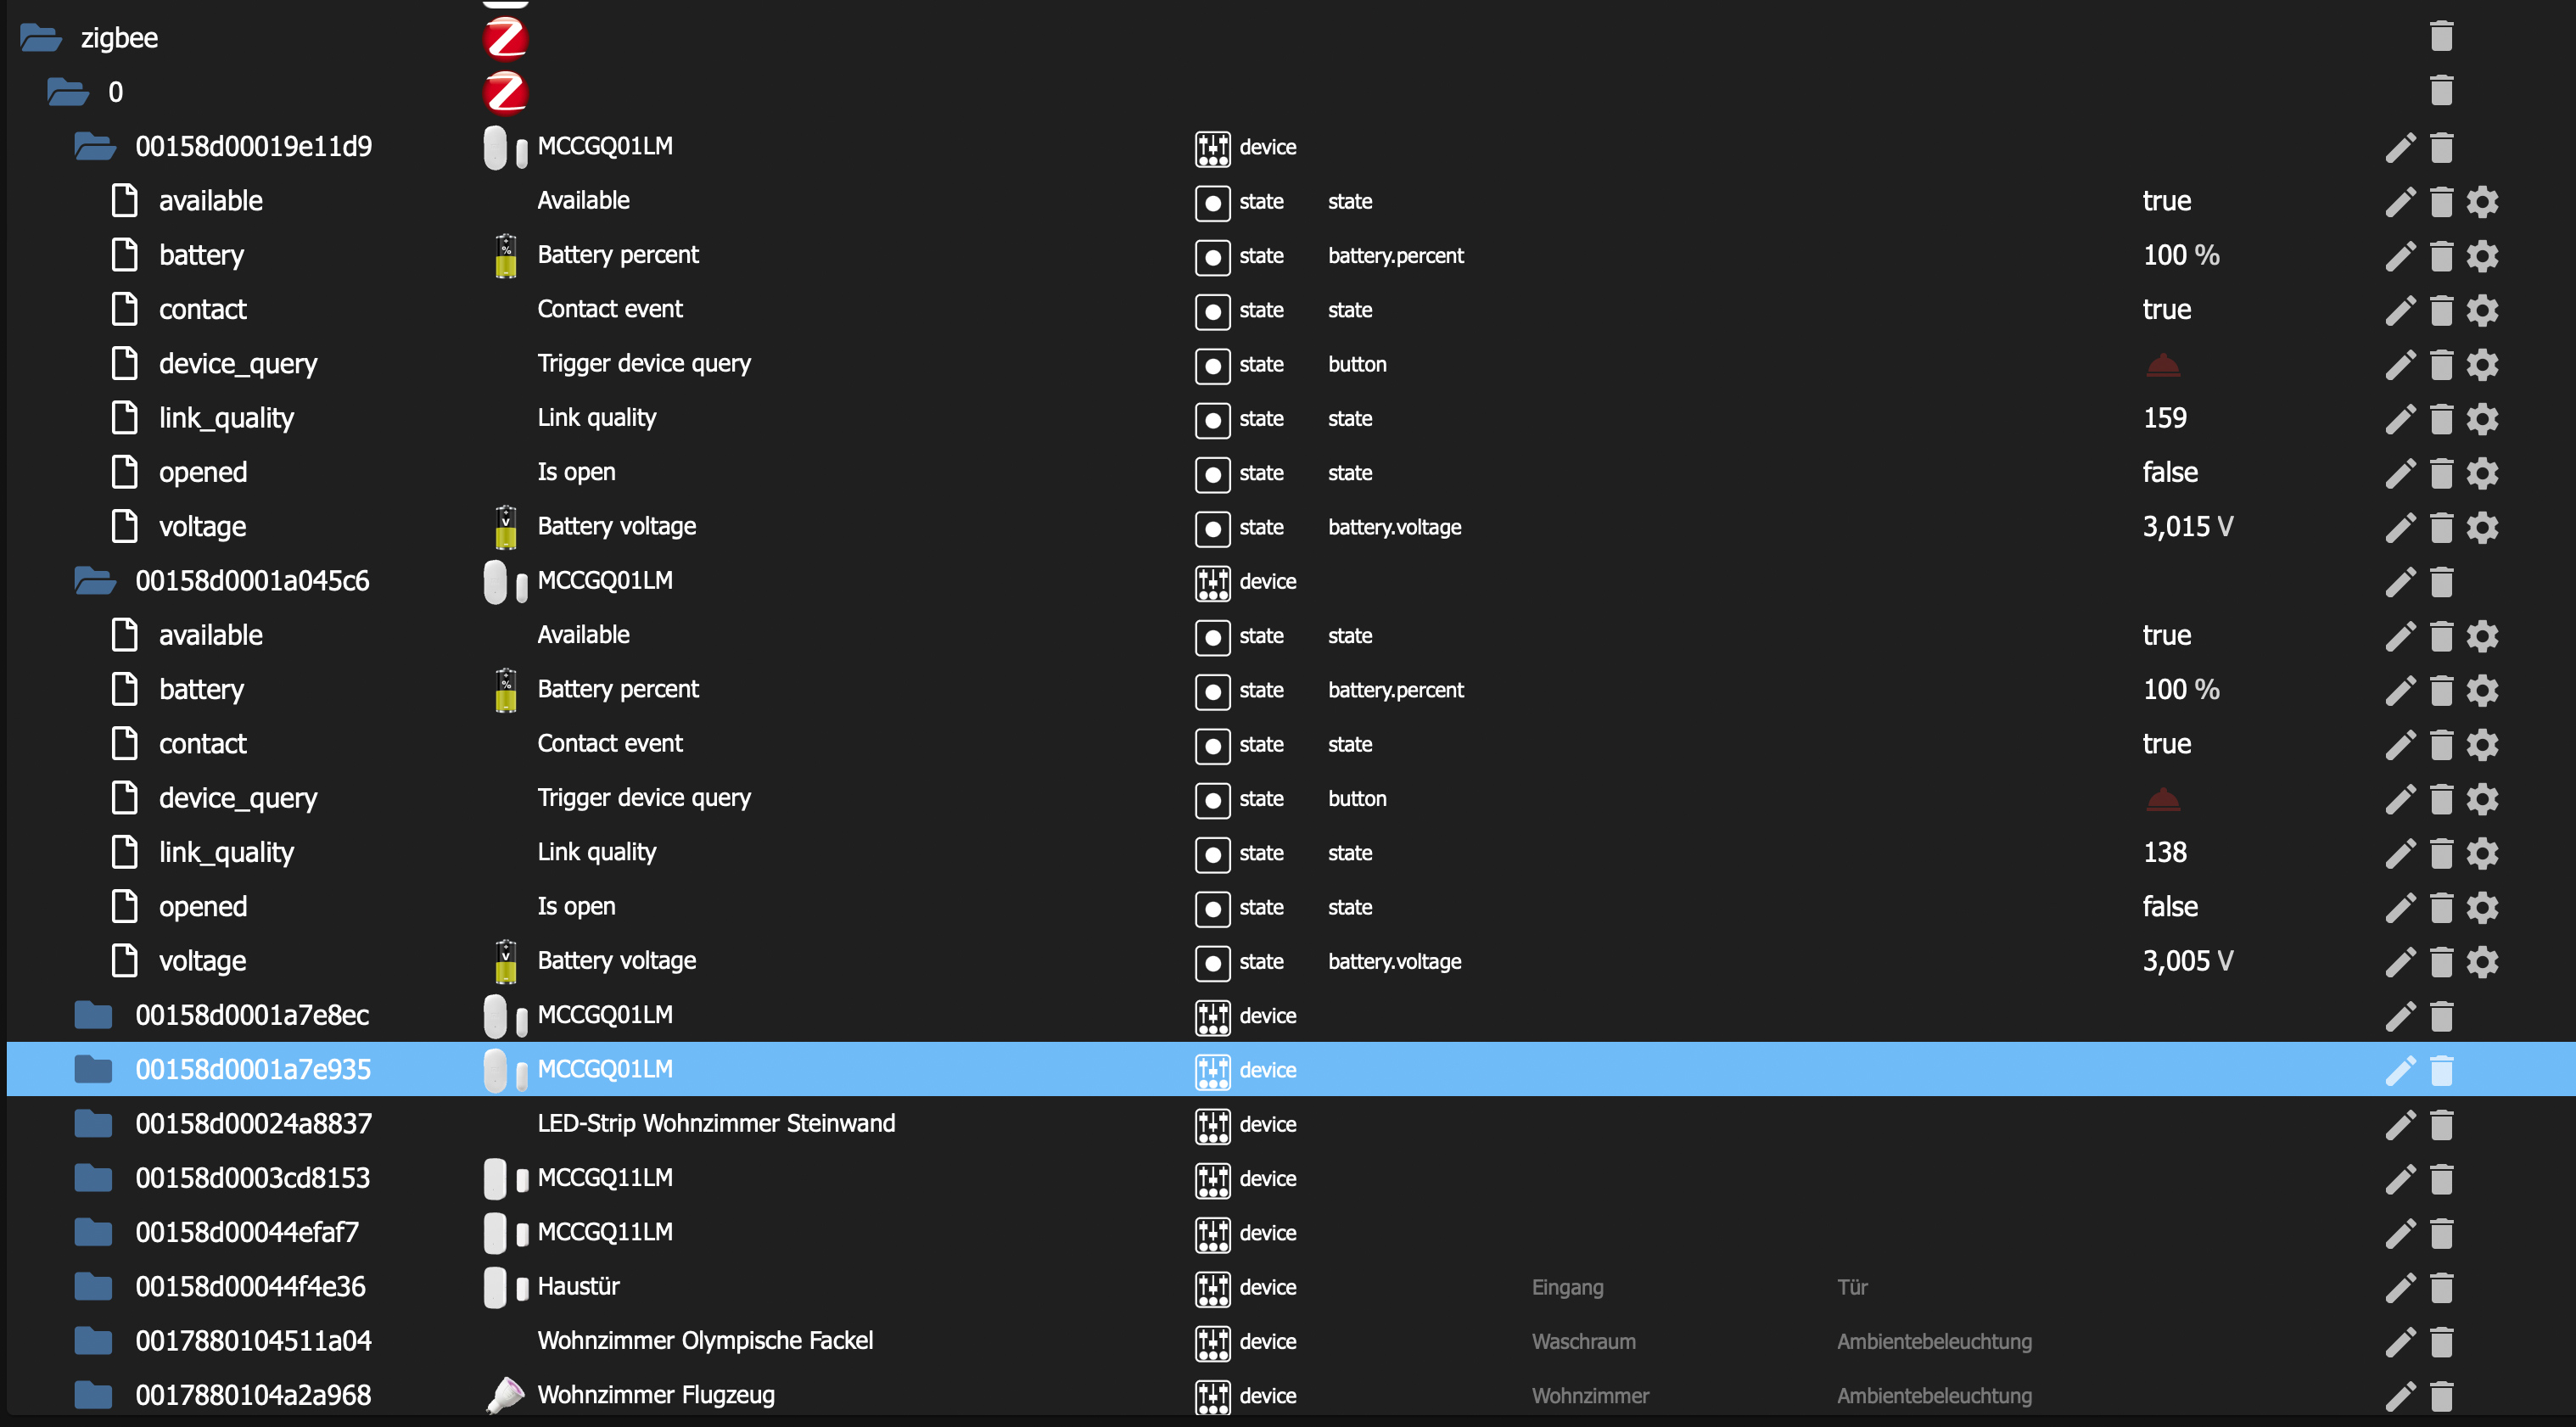Click the 100 % battery value of second device
2576x1427 pixels.
[2180, 690]
